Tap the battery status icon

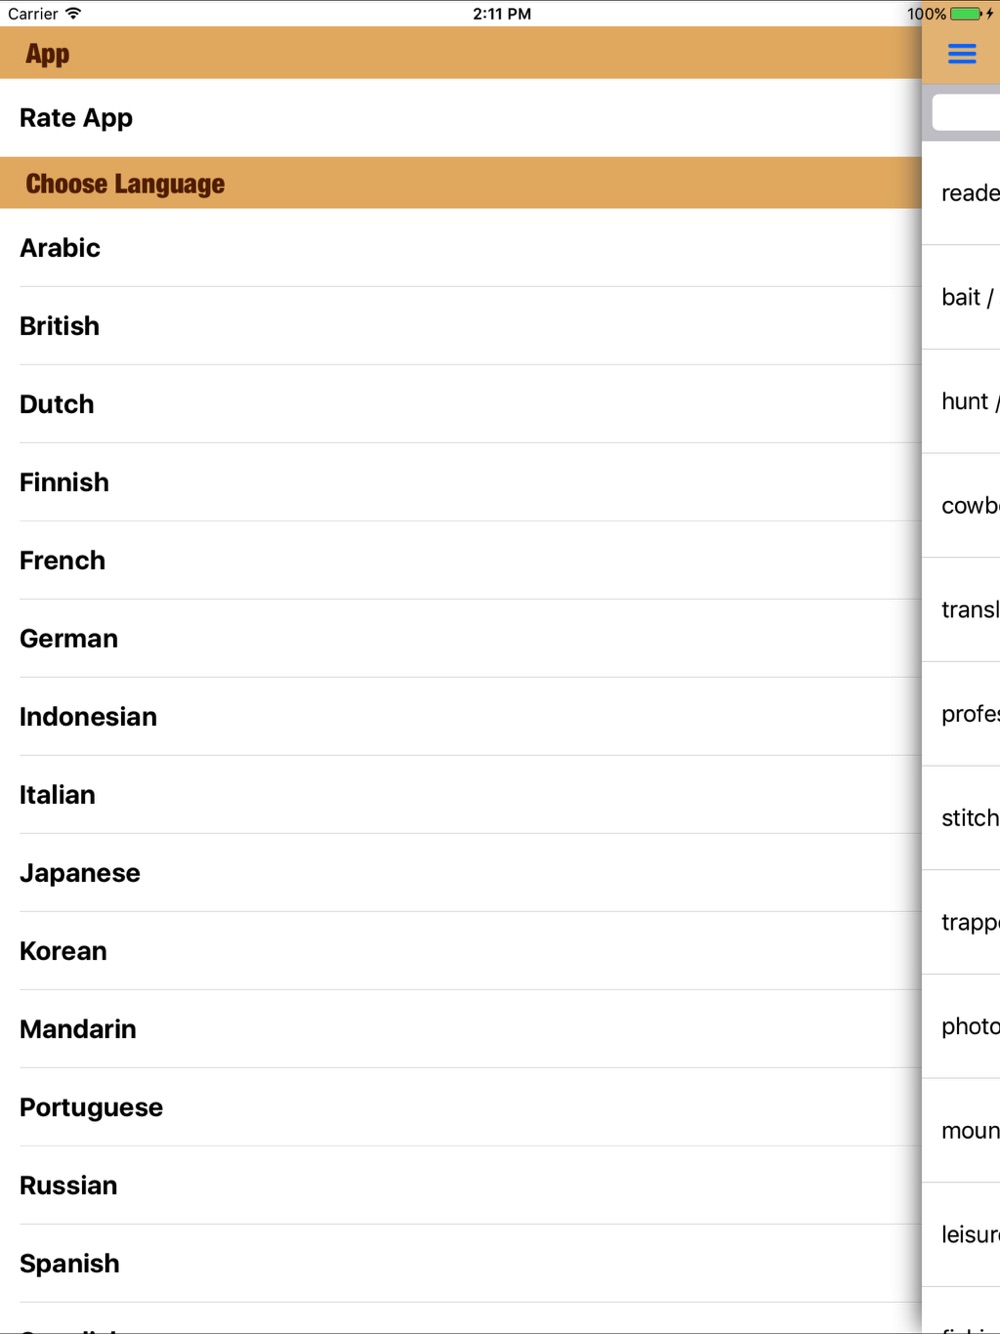(966, 14)
